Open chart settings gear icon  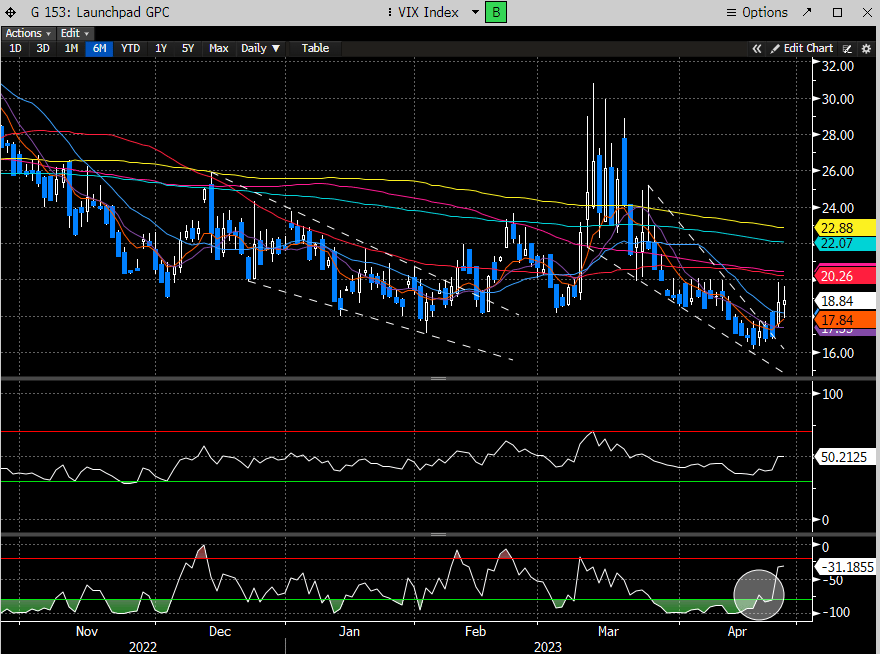[x=866, y=48]
